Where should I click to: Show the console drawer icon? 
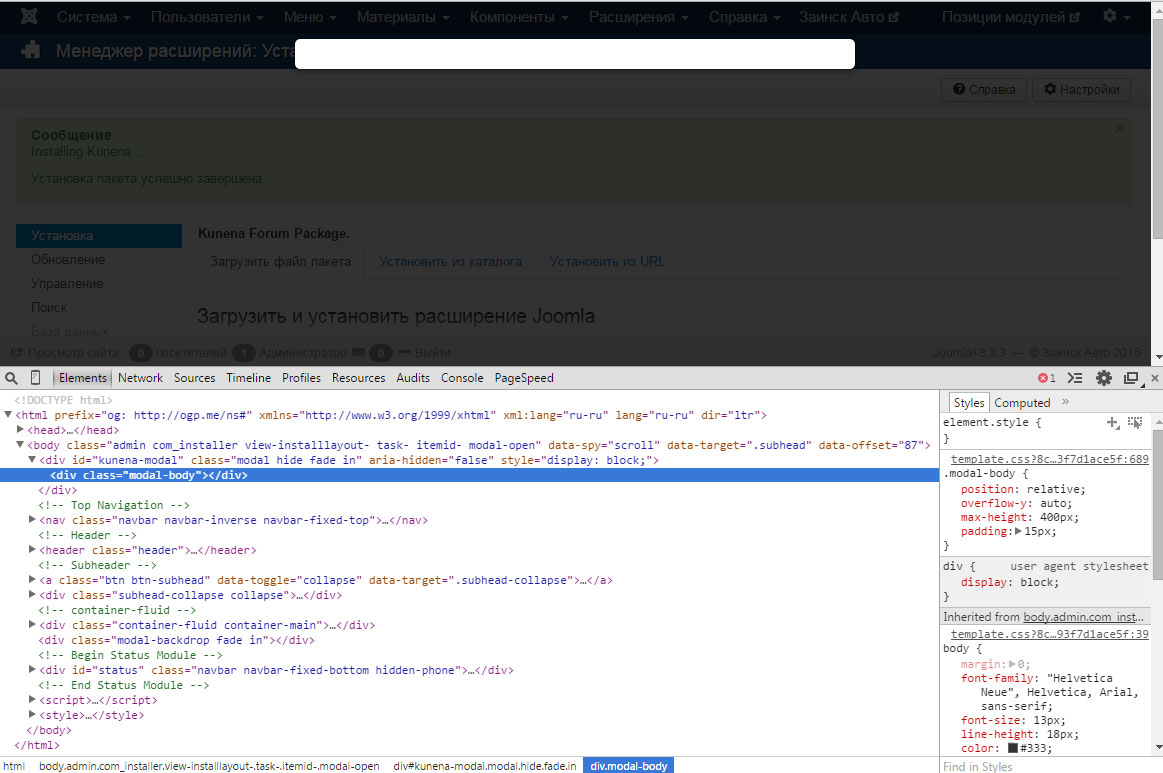point(1075,378)
